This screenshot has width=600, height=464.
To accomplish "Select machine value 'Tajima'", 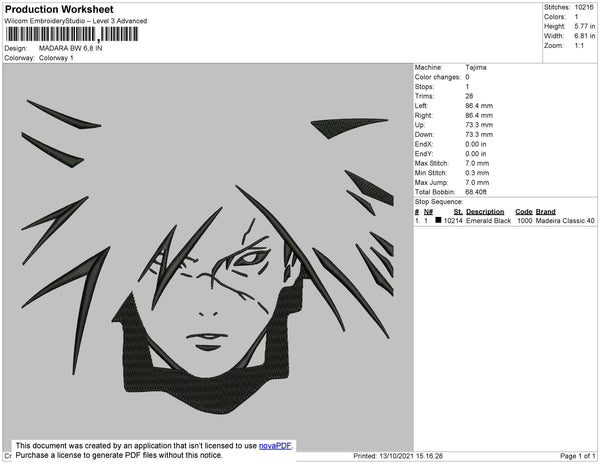I will click(x=476, y=67).
